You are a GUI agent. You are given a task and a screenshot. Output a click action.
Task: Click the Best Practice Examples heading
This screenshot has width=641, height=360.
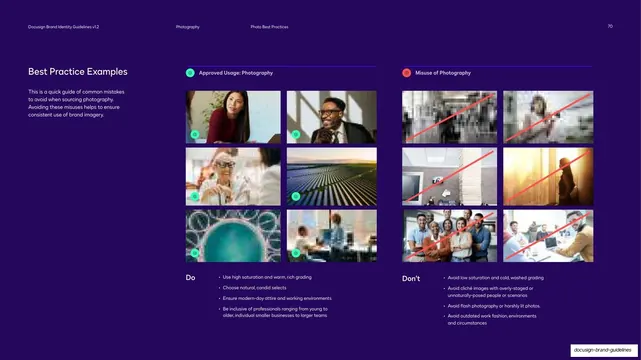point(78,72)
